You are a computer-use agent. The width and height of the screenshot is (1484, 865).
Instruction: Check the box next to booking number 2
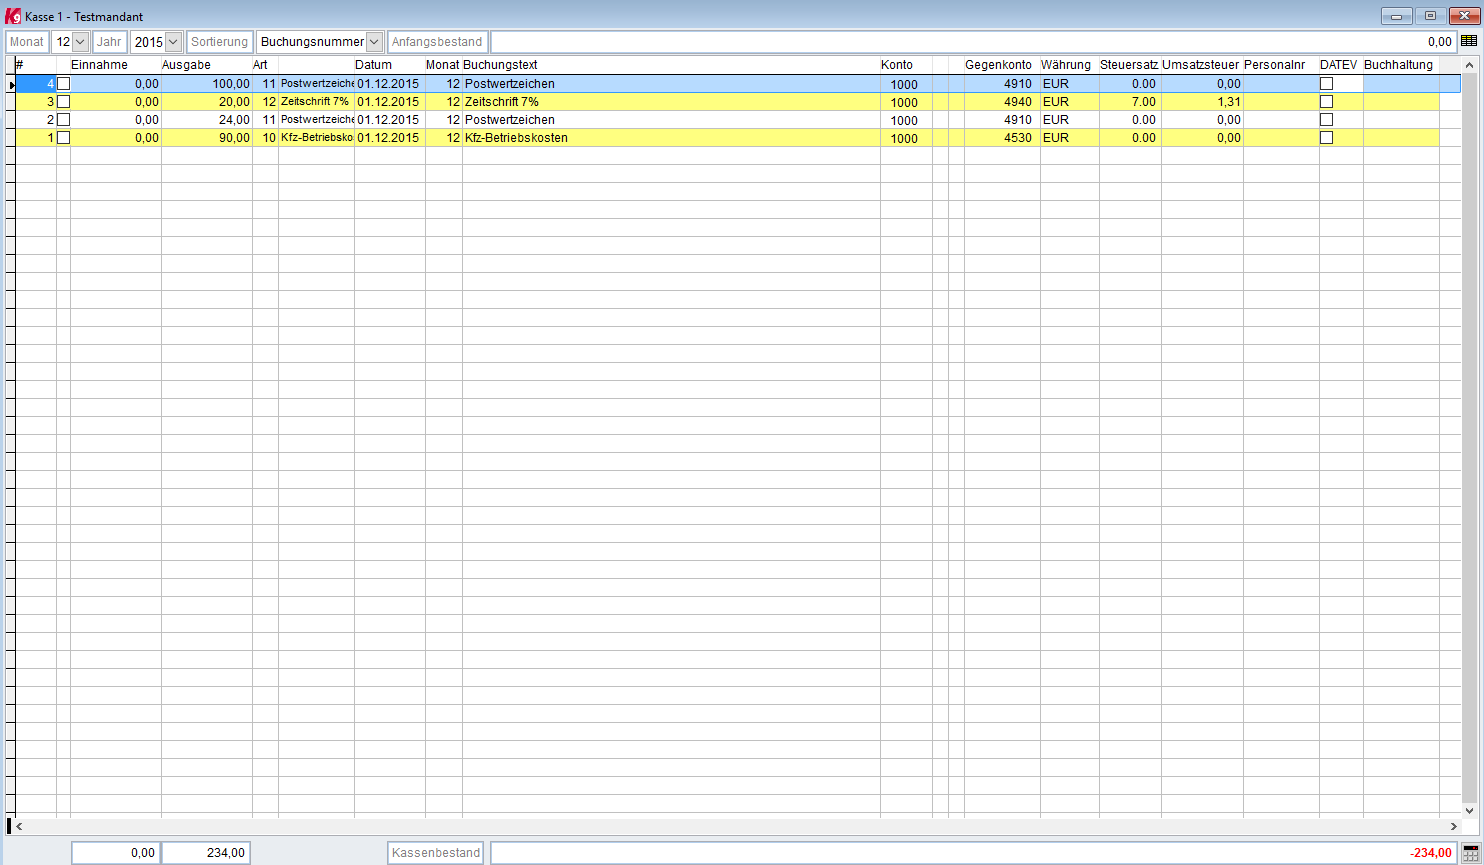[64, 120]
